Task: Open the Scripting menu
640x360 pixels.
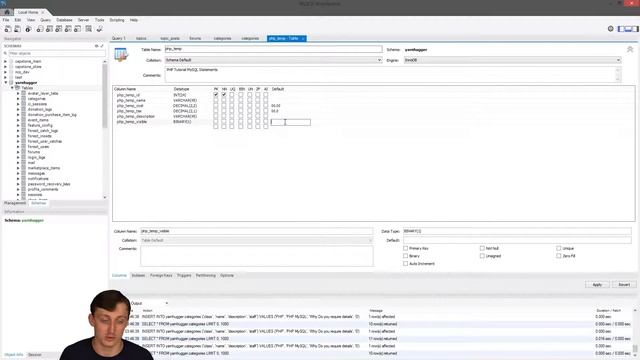Action: pos(117,20)
